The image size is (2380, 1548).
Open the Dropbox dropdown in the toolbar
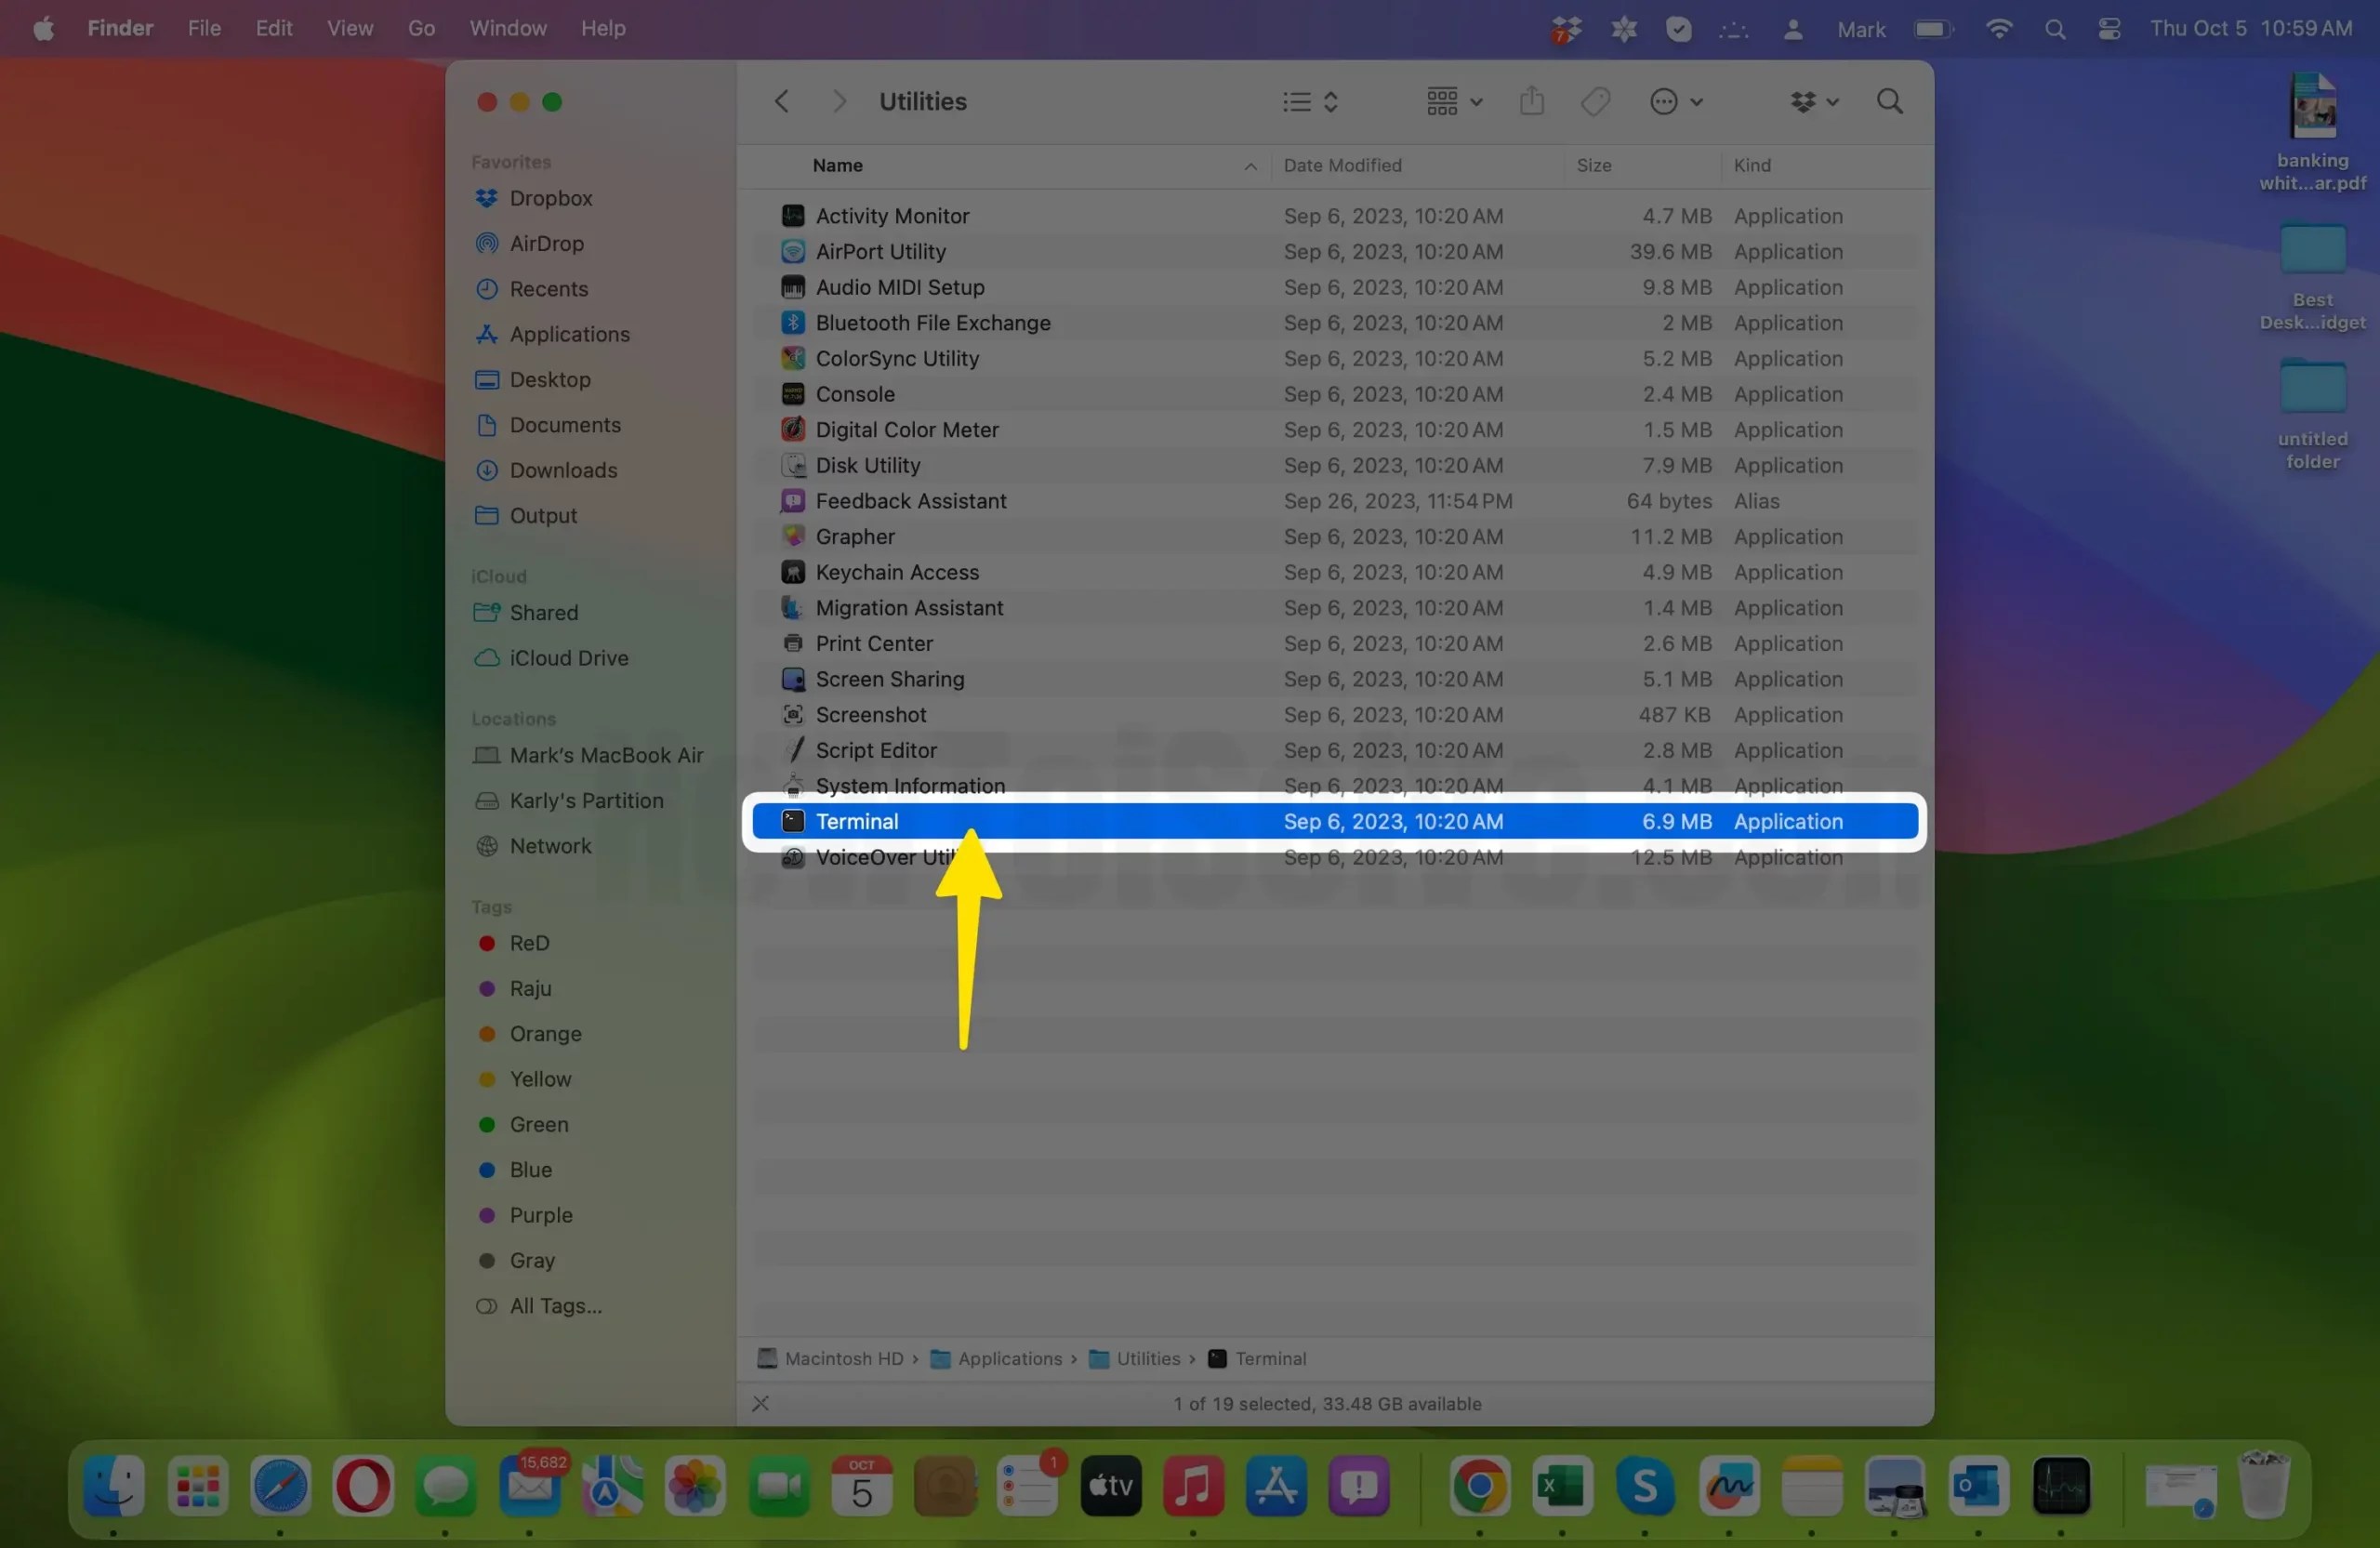pyautogui.click(x=1813, y=101)
